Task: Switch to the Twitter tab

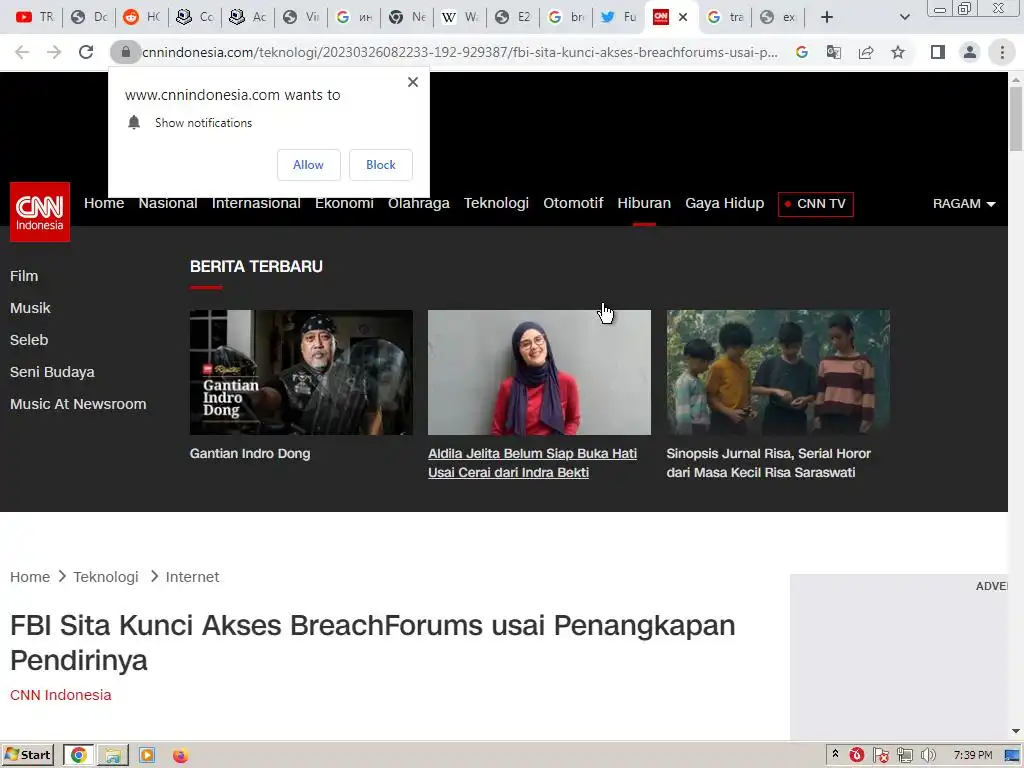Action: 618,17
